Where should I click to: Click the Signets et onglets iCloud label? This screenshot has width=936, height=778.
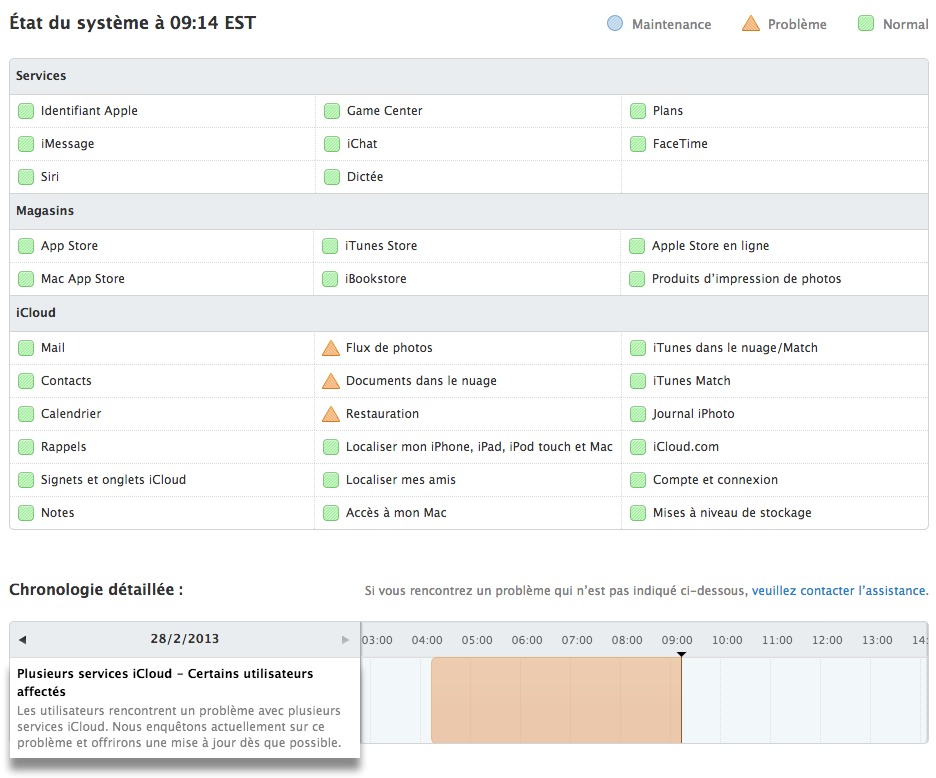113,479
